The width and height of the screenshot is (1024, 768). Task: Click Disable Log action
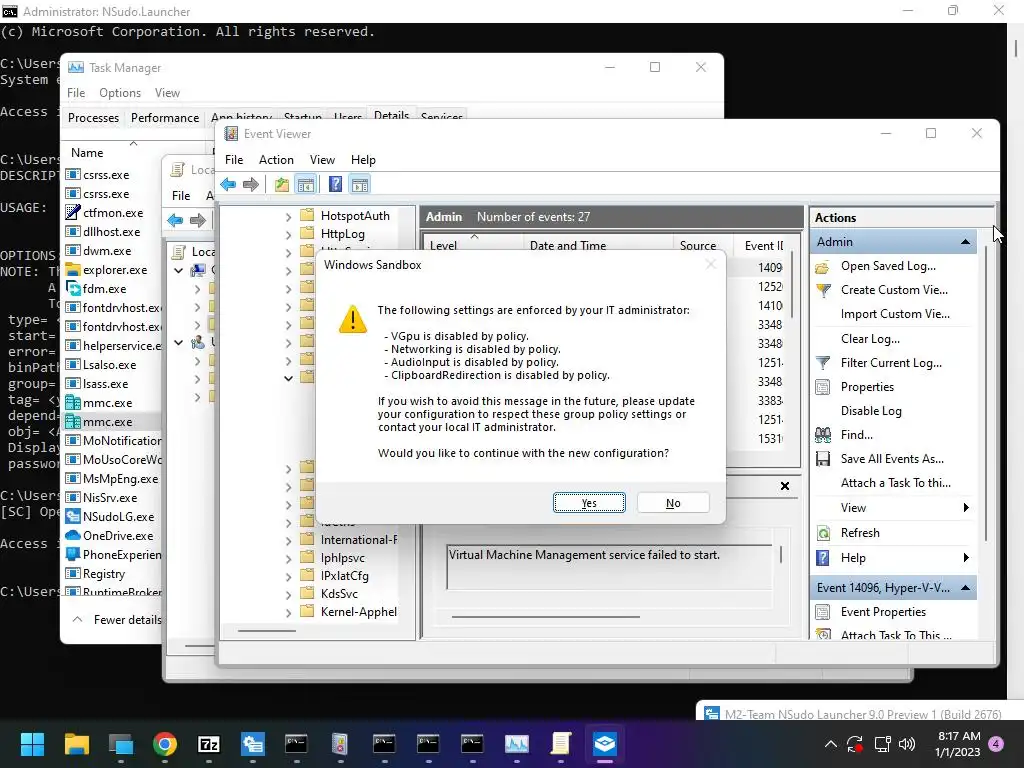click(x=871, y=411)
